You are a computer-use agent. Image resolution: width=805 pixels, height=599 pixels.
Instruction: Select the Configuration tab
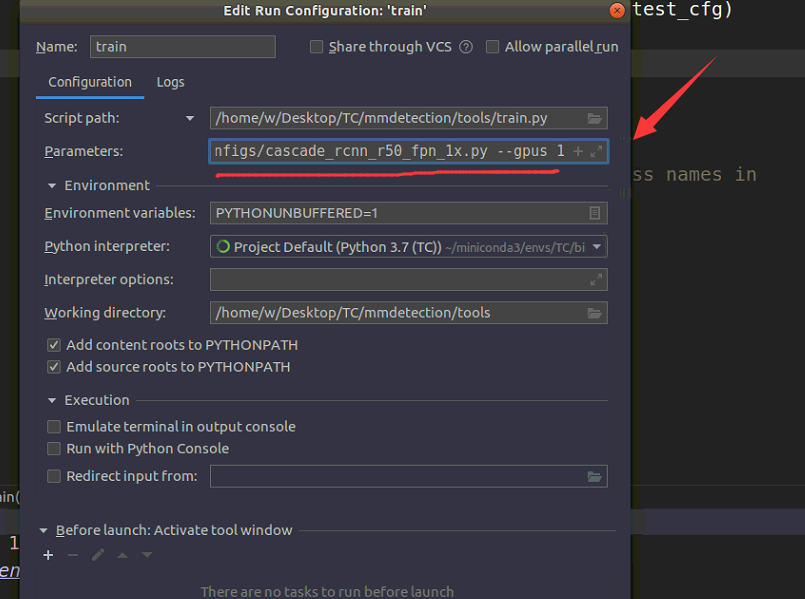click(x=90, y=82)
